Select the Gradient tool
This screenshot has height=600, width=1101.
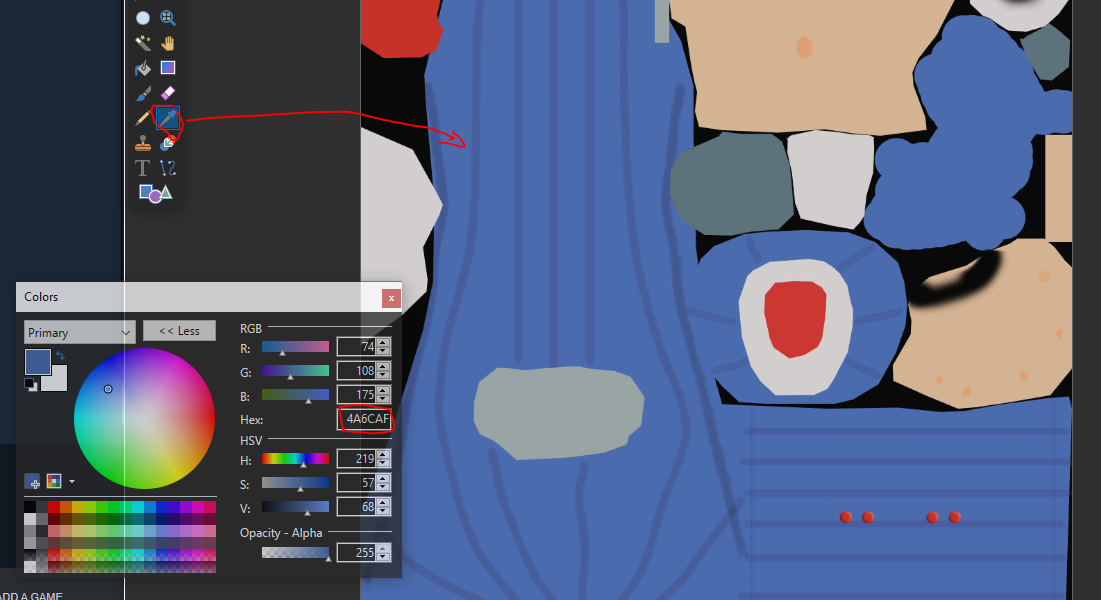(x=167, y=68)
